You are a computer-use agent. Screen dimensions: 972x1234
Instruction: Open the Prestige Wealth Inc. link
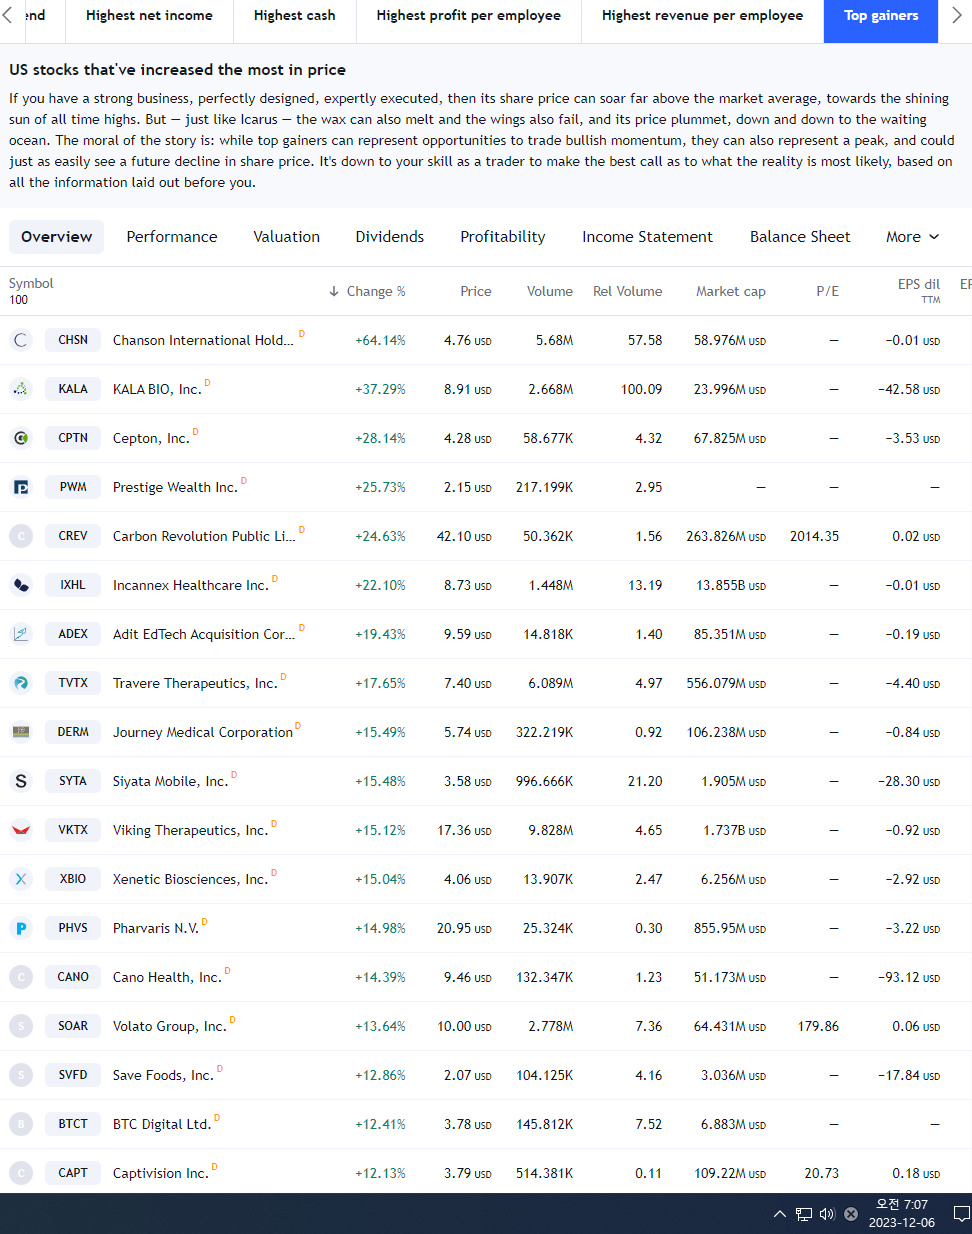coord(175,487)
